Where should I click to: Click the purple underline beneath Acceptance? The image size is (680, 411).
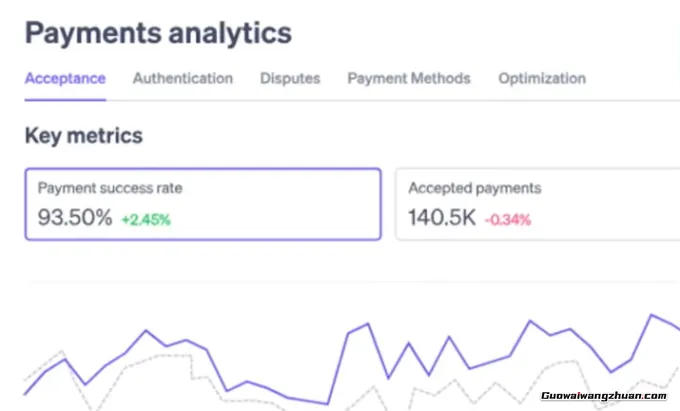tap(65, 98)
